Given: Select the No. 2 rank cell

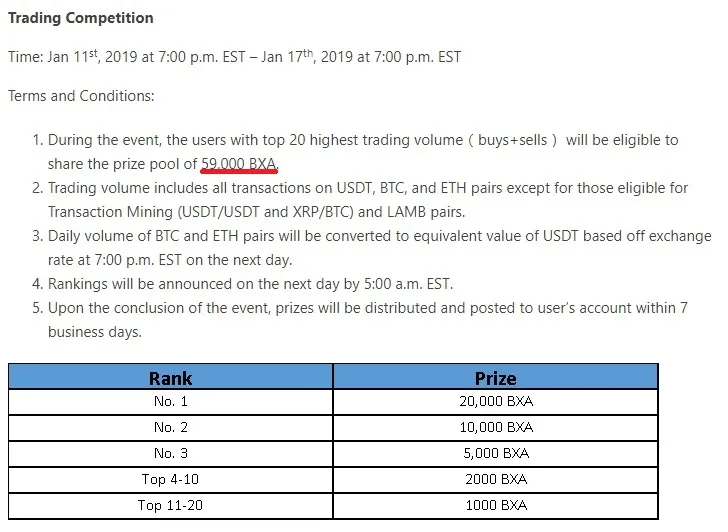Looking at the screenshot, I should (x=170, y=428).
